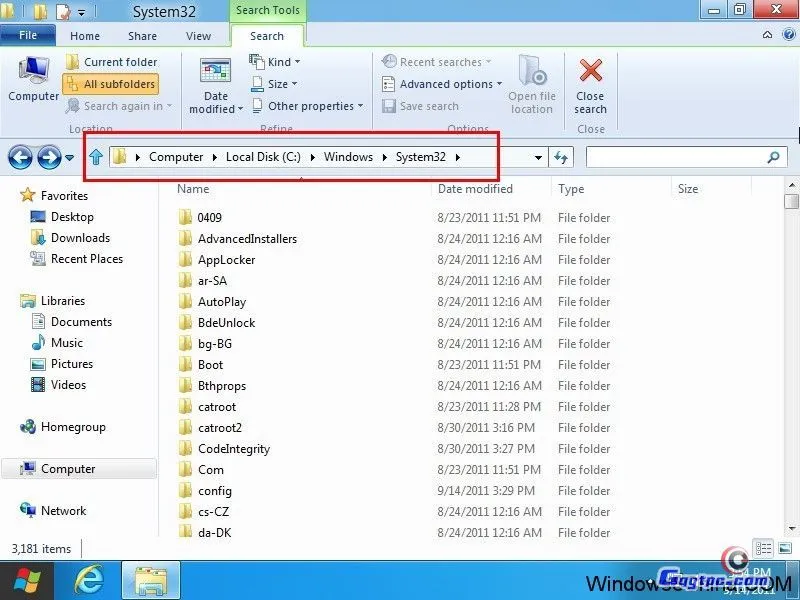Click the Computer search location icon
The image size is (800, 600).
(33, 71)
